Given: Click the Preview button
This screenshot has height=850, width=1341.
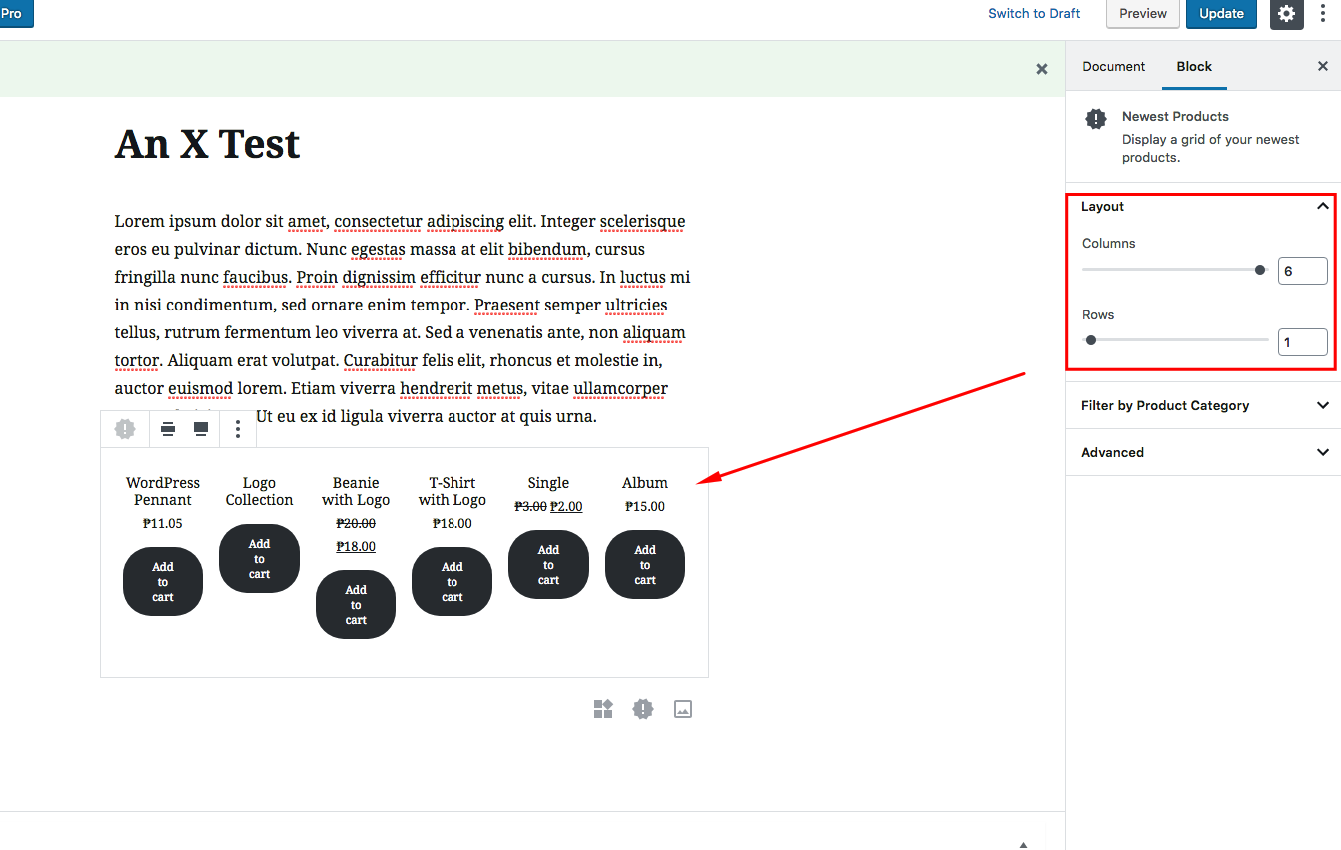Looking at the screenshot, I should pyautogui.click(x=1143, y=13).
